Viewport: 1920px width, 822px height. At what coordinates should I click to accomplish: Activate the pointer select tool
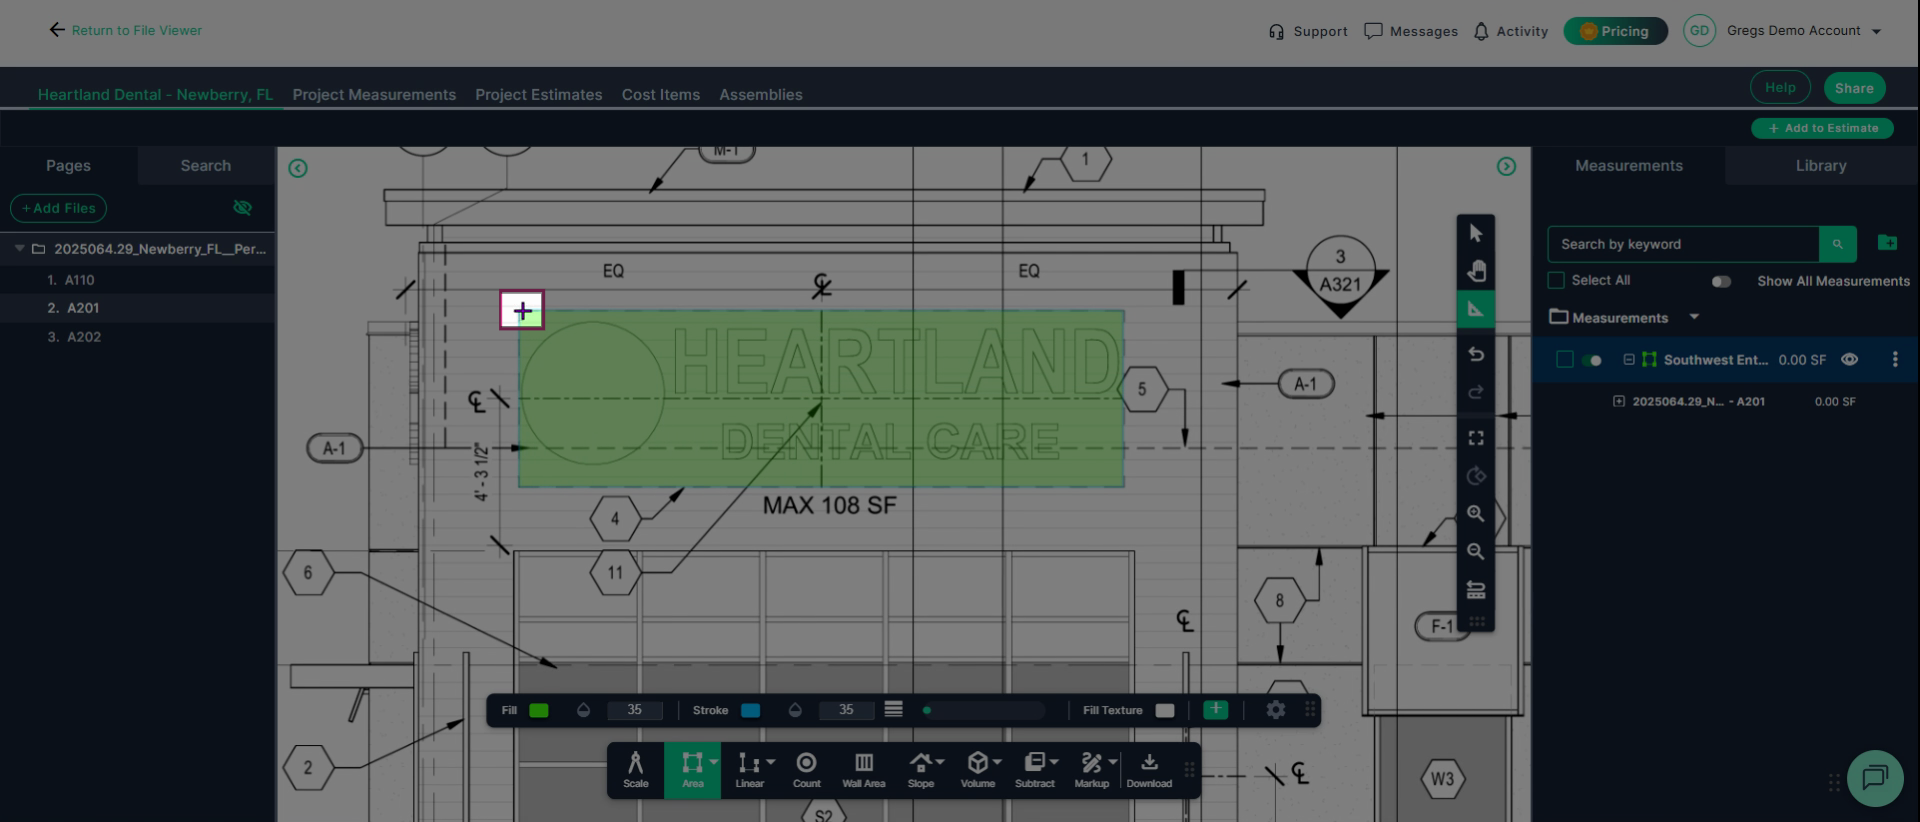click(x=1476, y=233)
